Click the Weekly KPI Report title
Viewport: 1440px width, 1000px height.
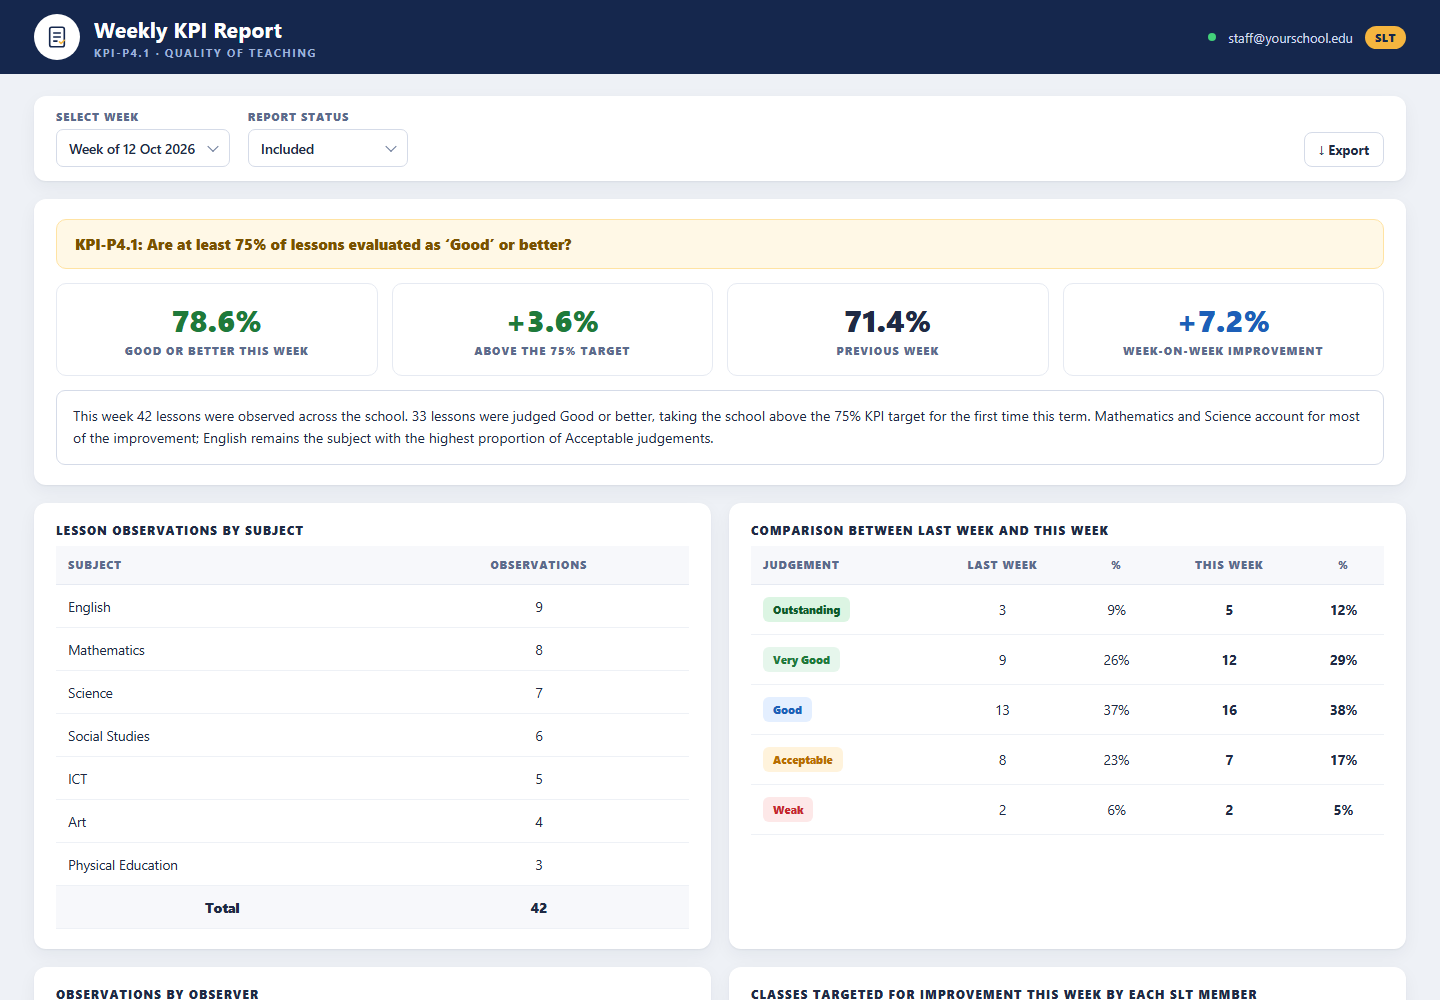pos(188,31)
